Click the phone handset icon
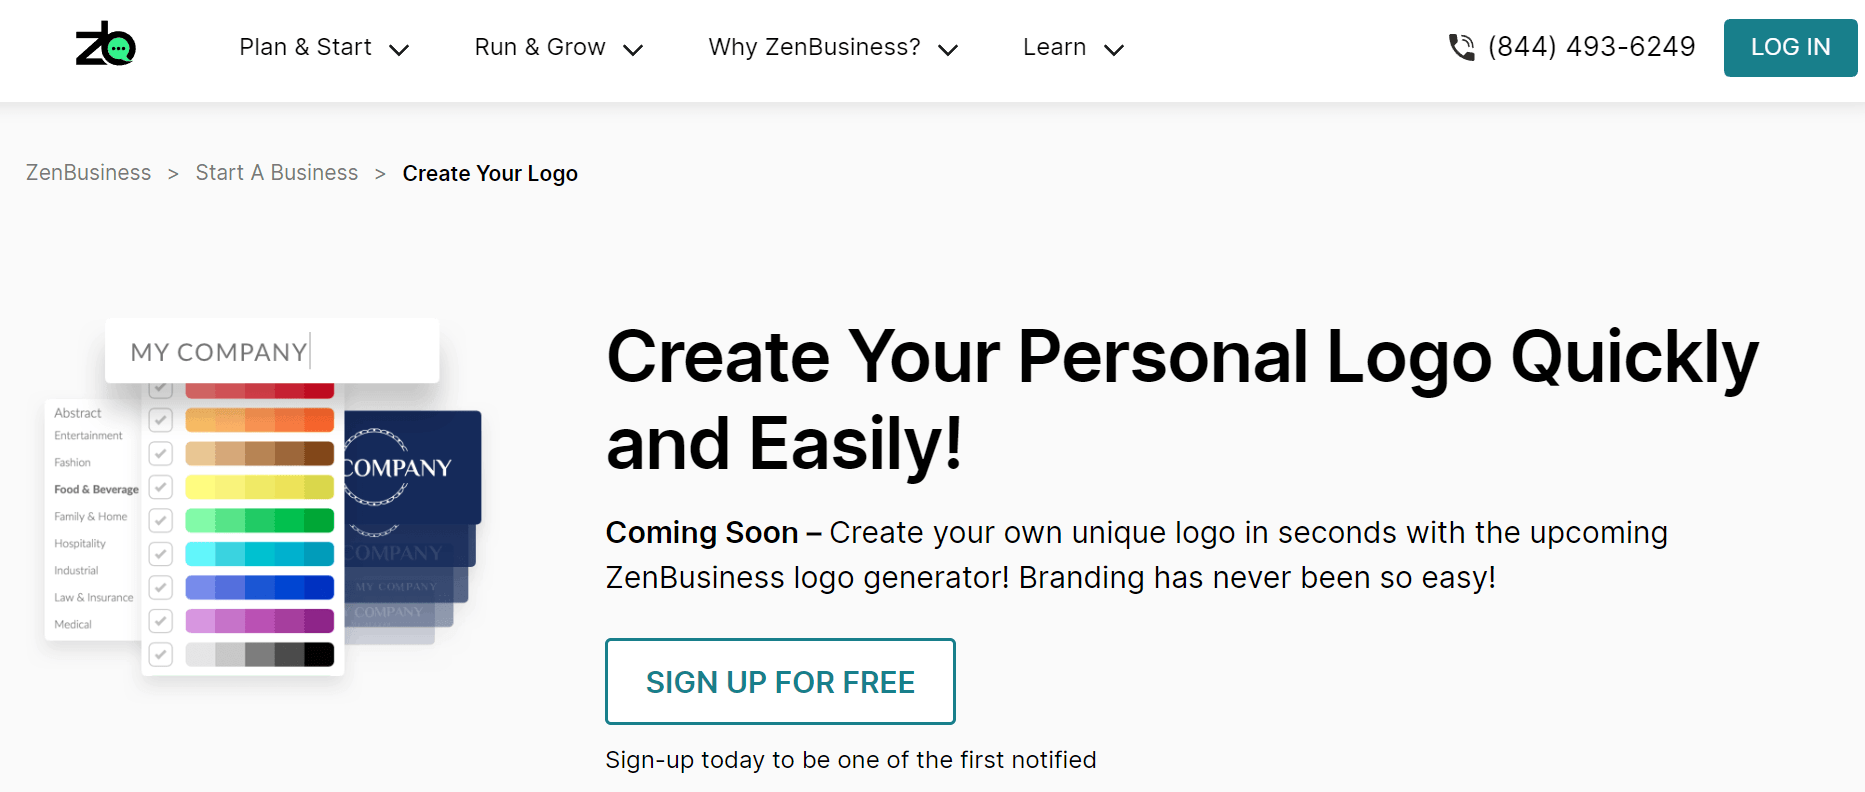The height and width of the screenshot is (792, 1865). pos(1460,46)
